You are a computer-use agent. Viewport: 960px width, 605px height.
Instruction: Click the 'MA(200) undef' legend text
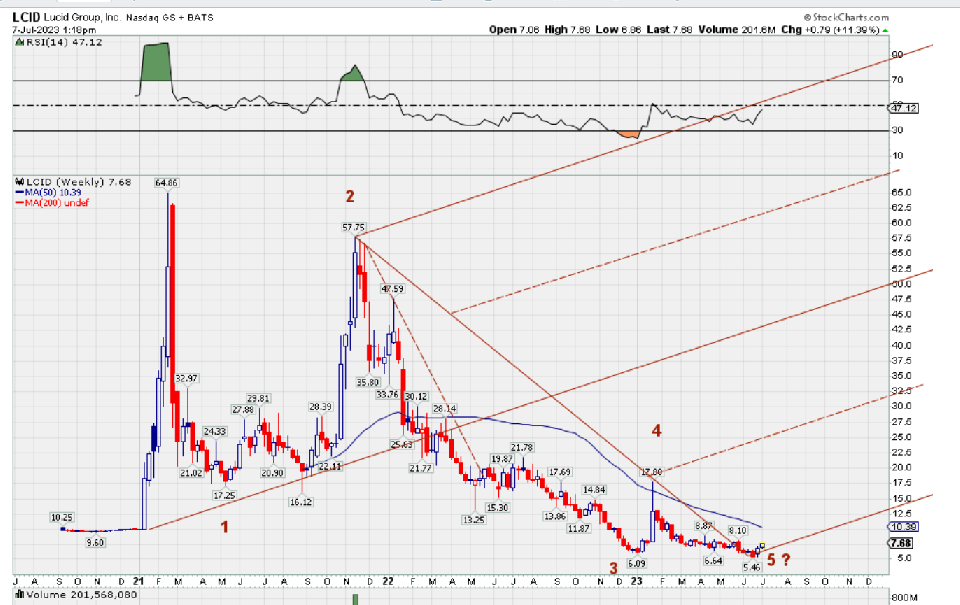56,203
